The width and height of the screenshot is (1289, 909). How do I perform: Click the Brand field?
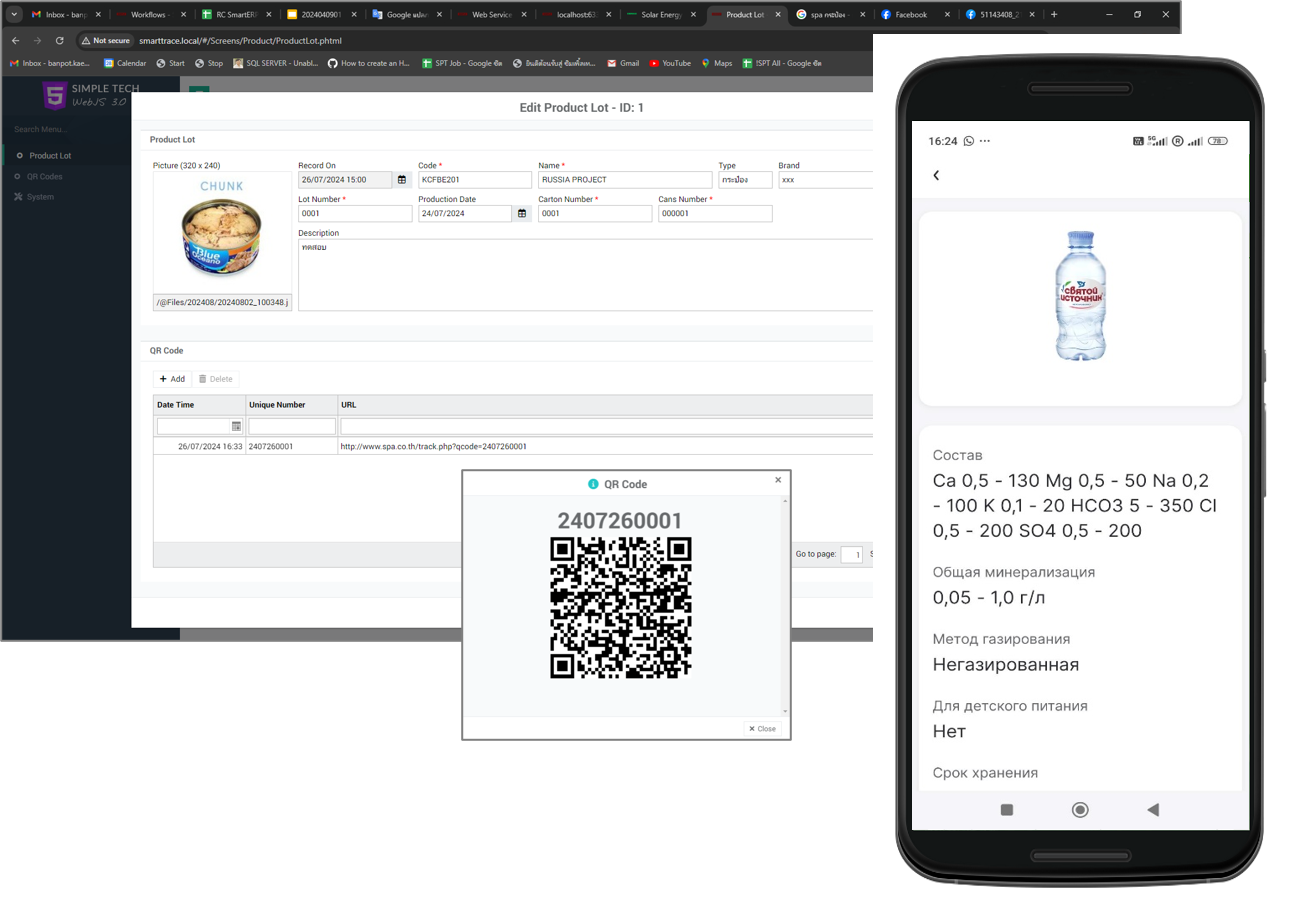click(x=826, y=180)
